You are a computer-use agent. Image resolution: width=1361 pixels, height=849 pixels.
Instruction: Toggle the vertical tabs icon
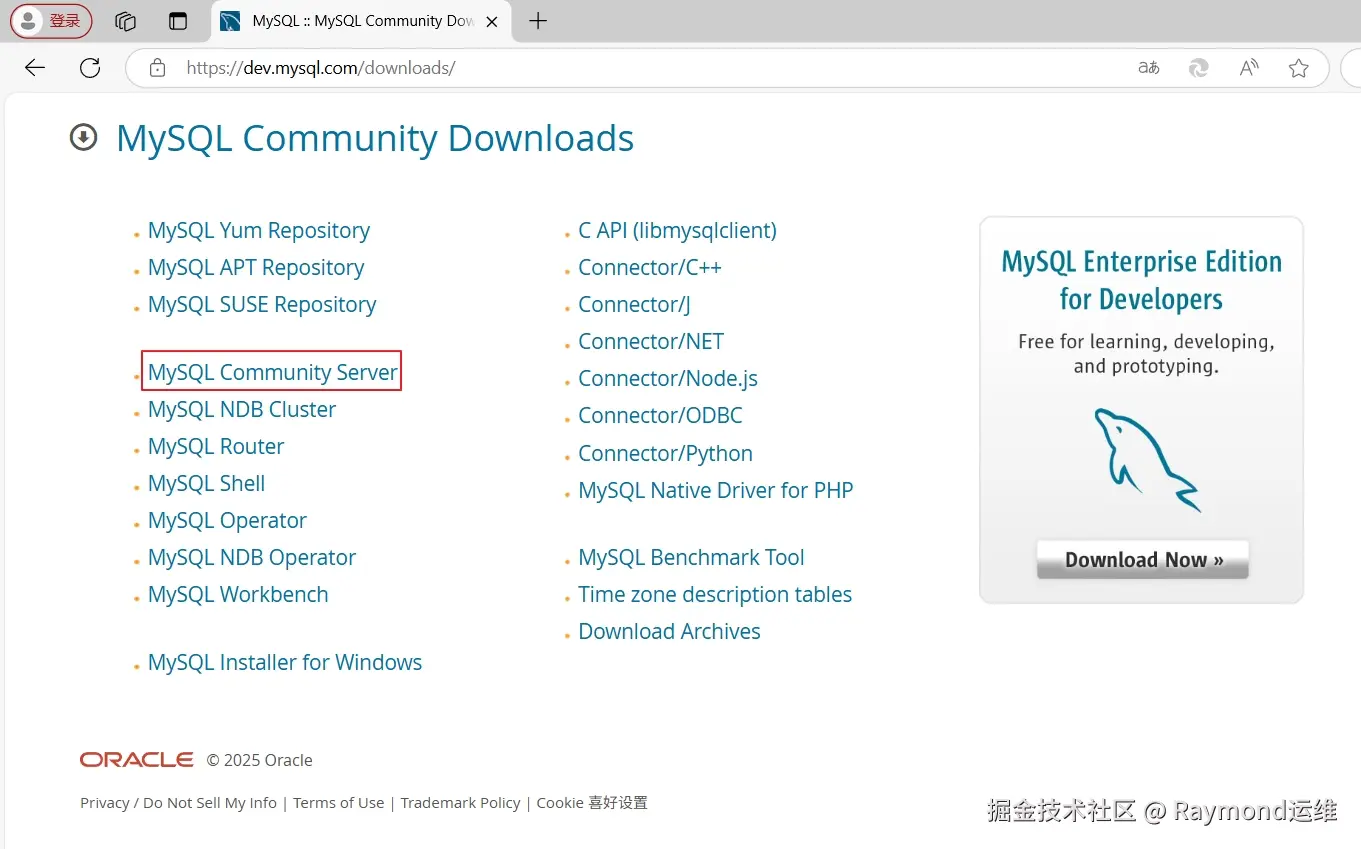click(x=178, y=21)
